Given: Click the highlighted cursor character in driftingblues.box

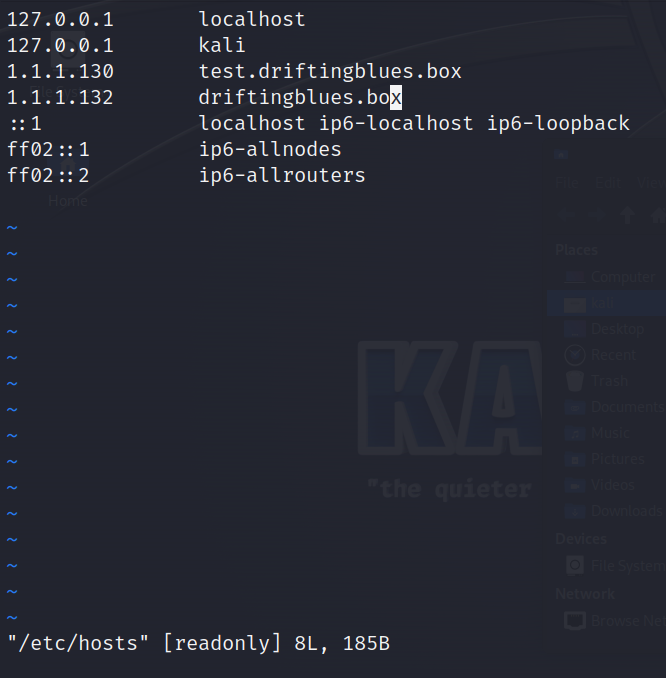Looking at the screenshot, I should pos(396,97).
